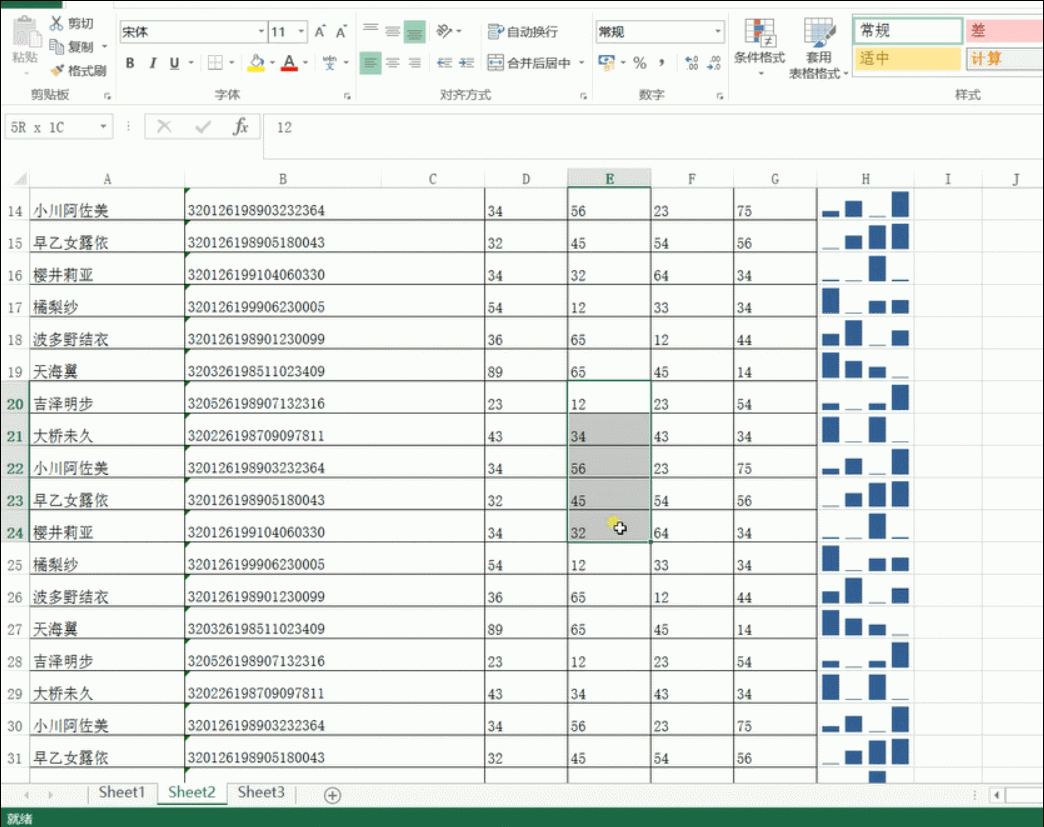Switch to the Sheet3 tab
Image resolution: width=1044 pixels, height=827 pixels.
[261, 792]
